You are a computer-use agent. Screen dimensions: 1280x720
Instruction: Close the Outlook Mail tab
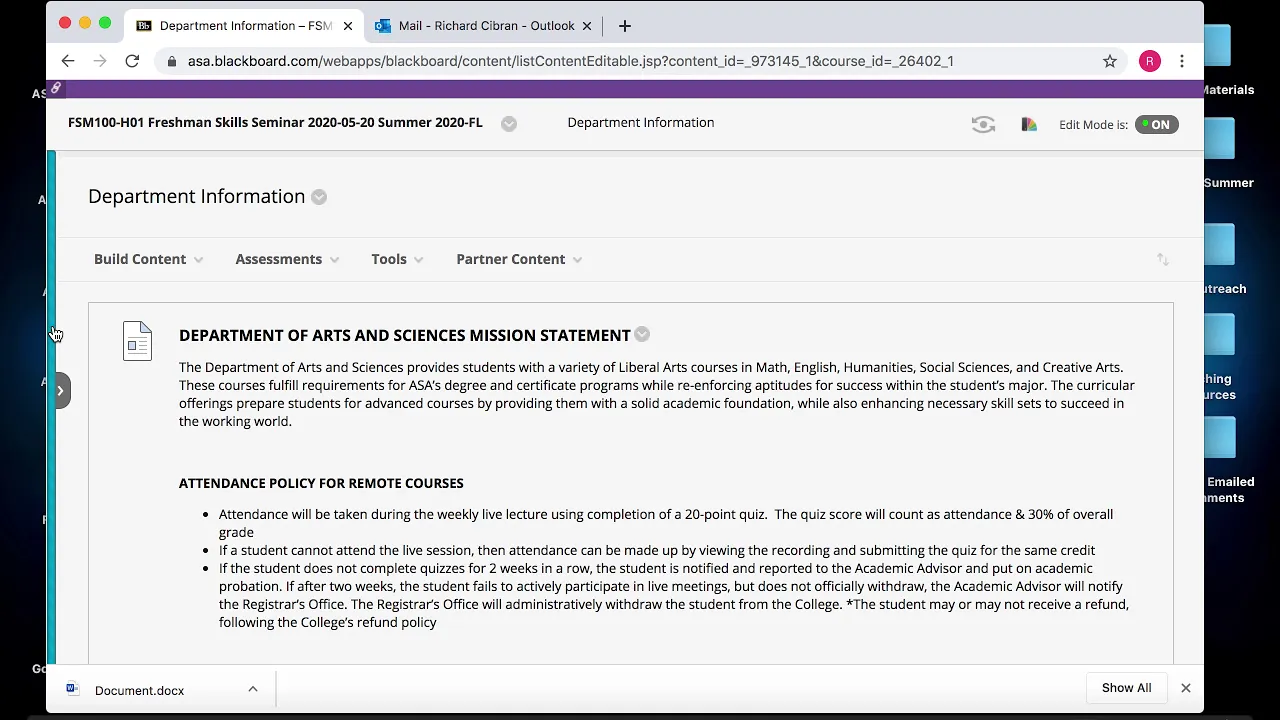pyautogui.click(x=587, y=26)
